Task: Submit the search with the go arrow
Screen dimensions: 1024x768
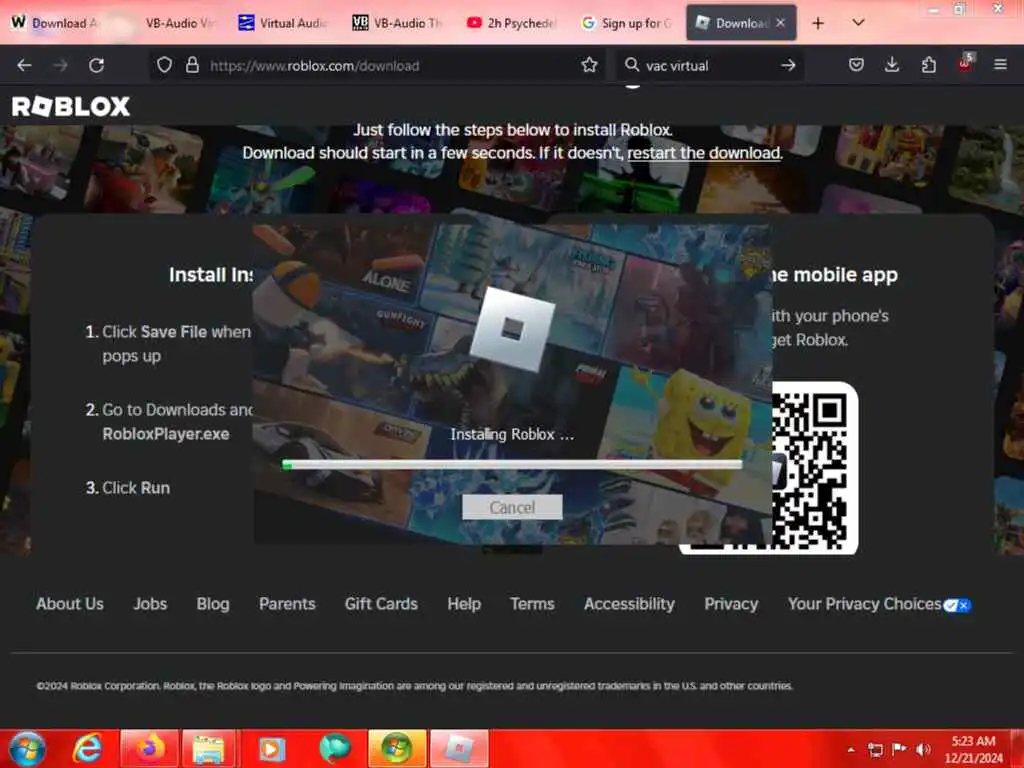Action: tap(788, 65)
